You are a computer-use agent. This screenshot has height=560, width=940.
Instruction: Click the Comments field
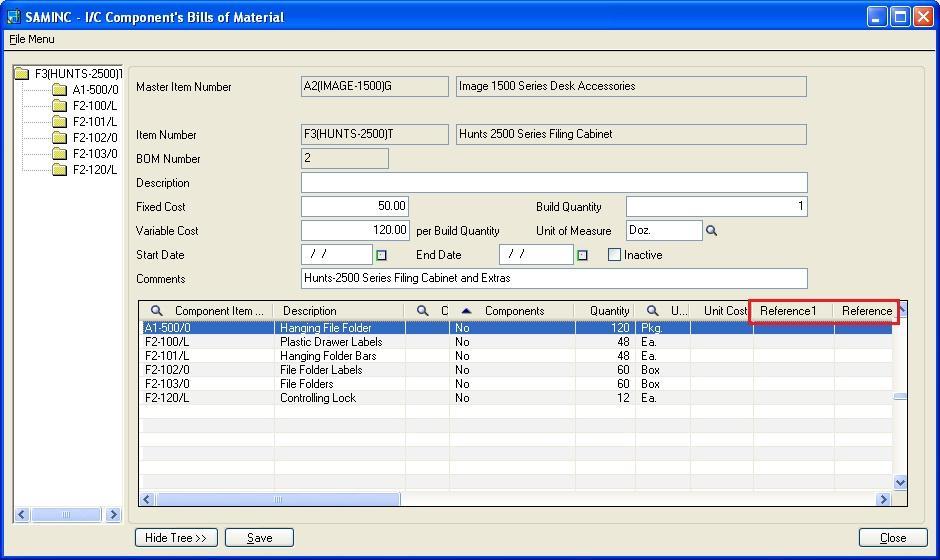coord(554,278)
